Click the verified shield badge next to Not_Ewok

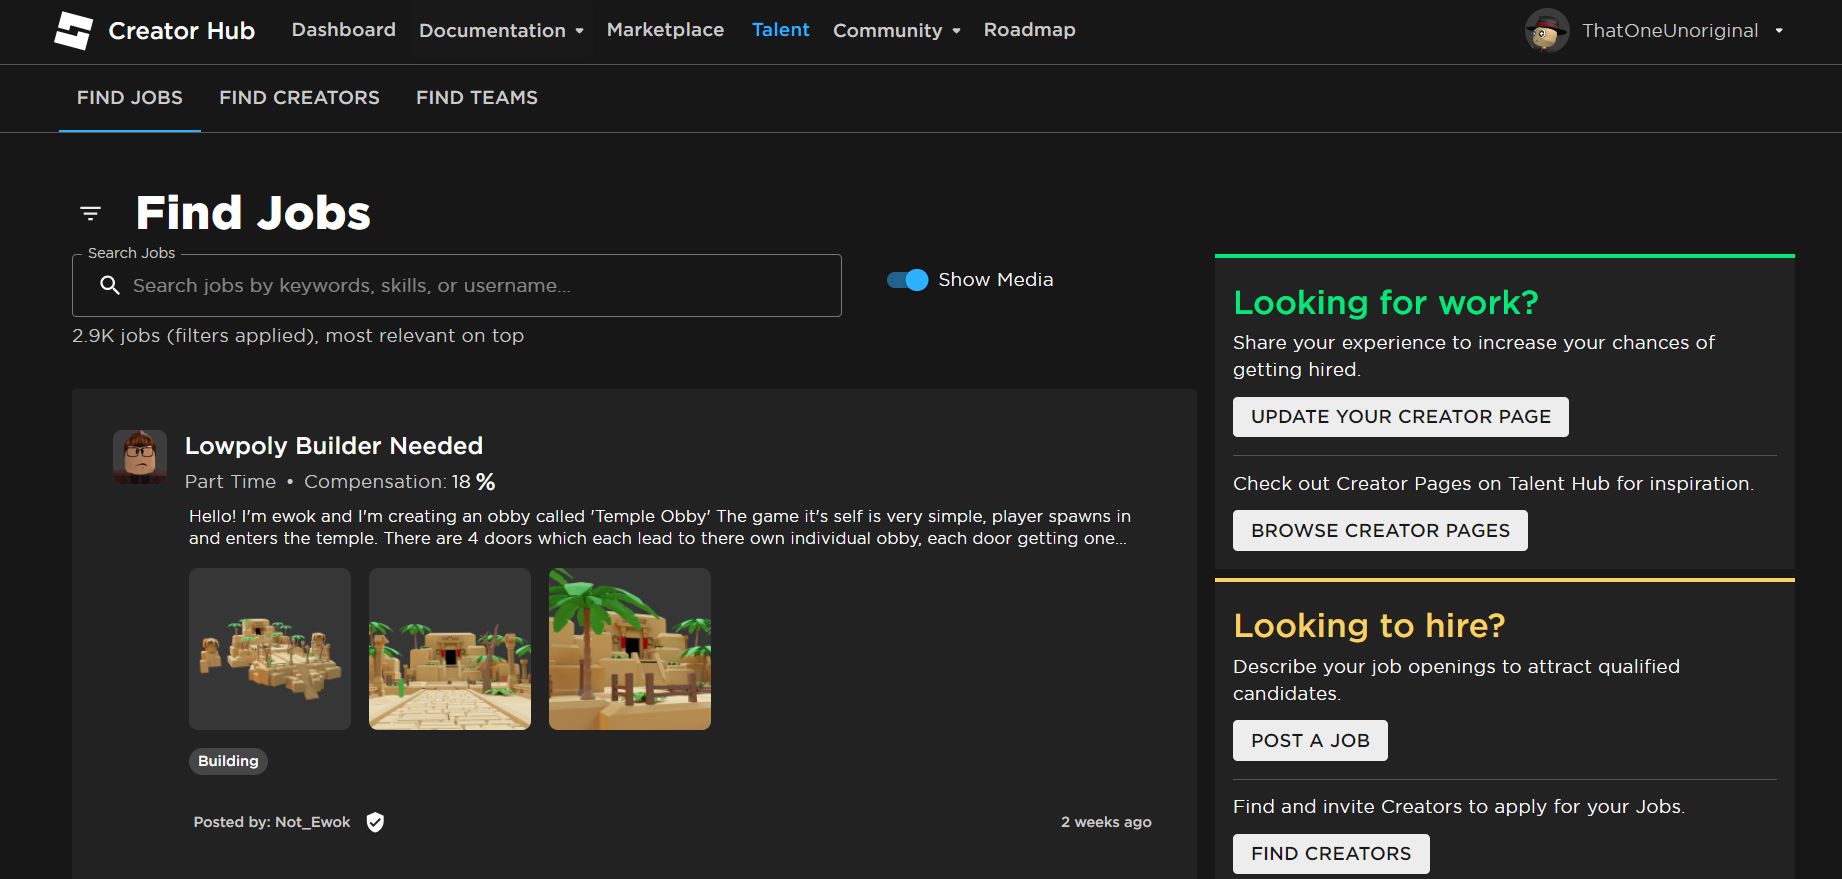(375, 822)
